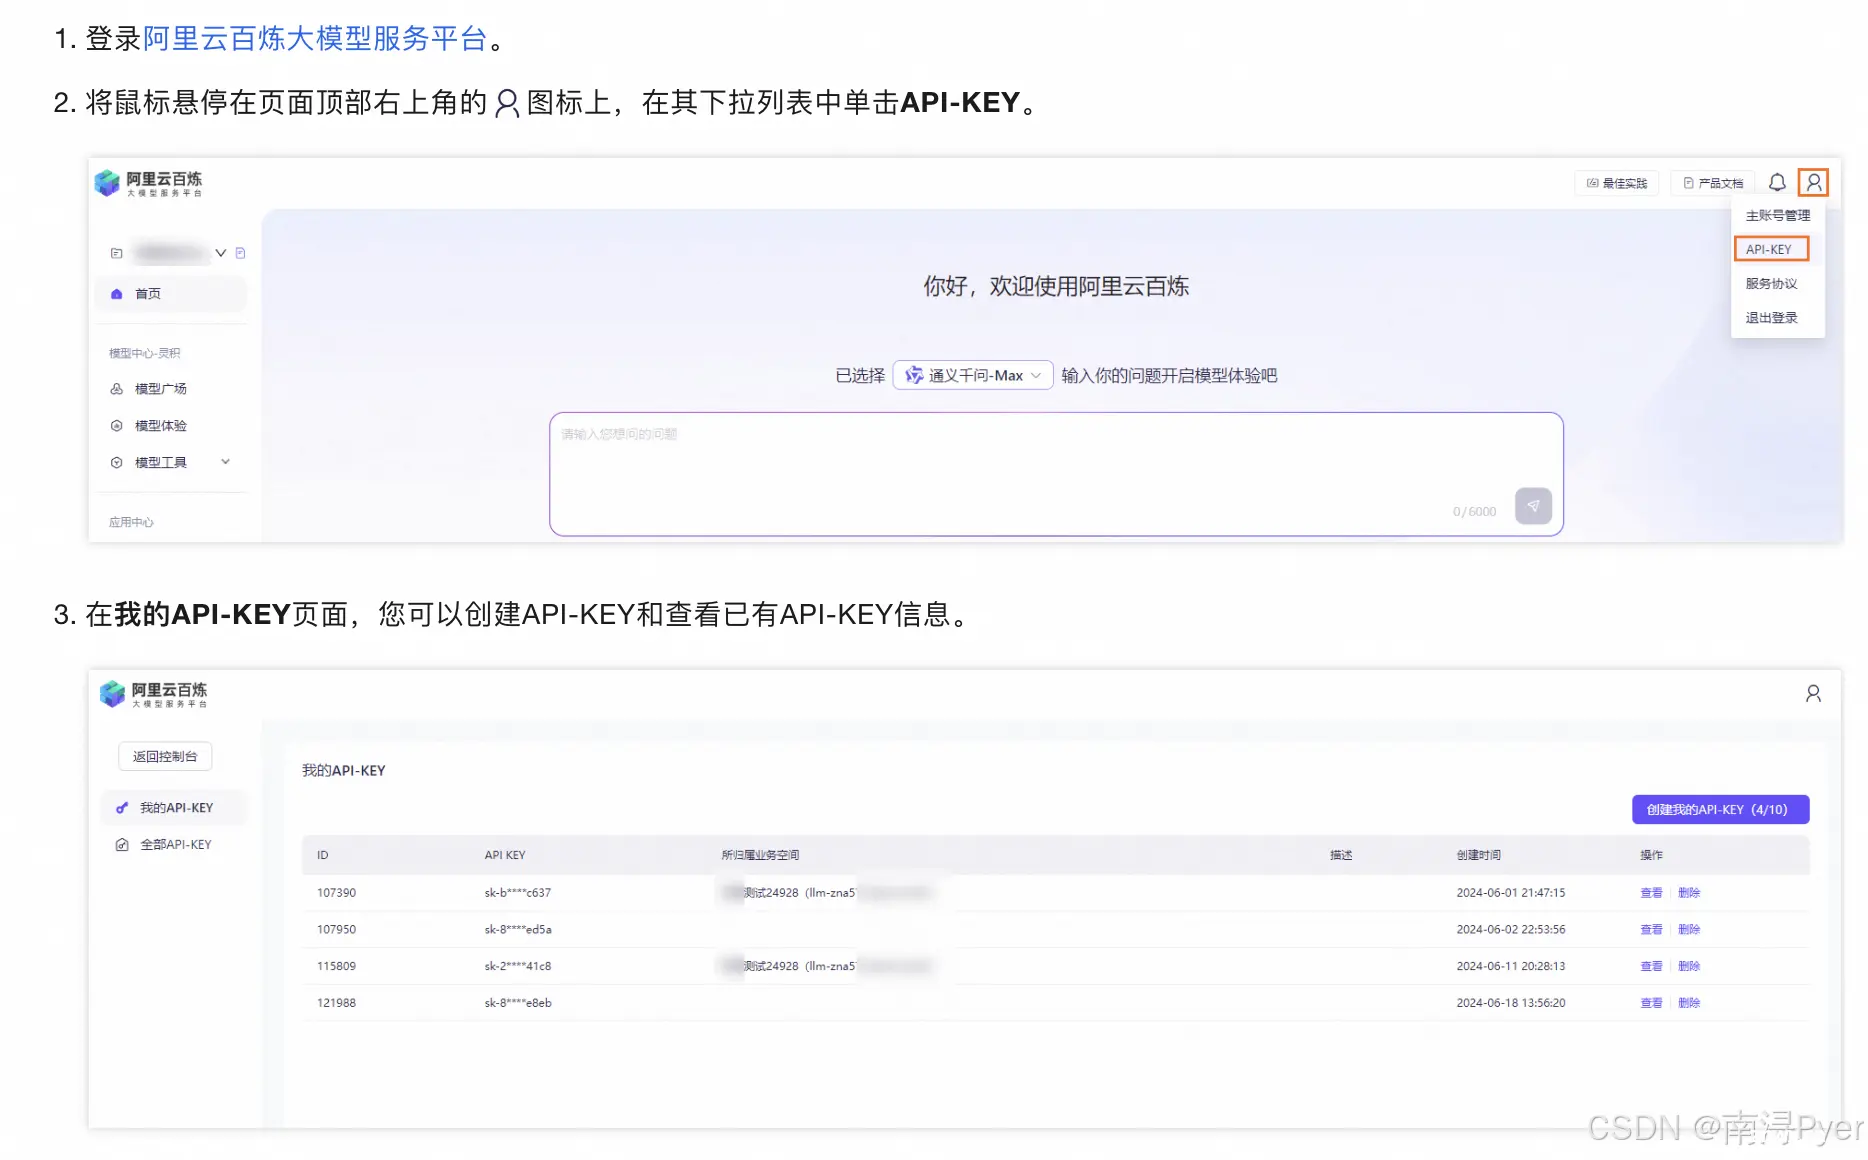The image size is (1868, 1160).
Task: Click 查看 for key ID 115809
Action: (1651, 966)
